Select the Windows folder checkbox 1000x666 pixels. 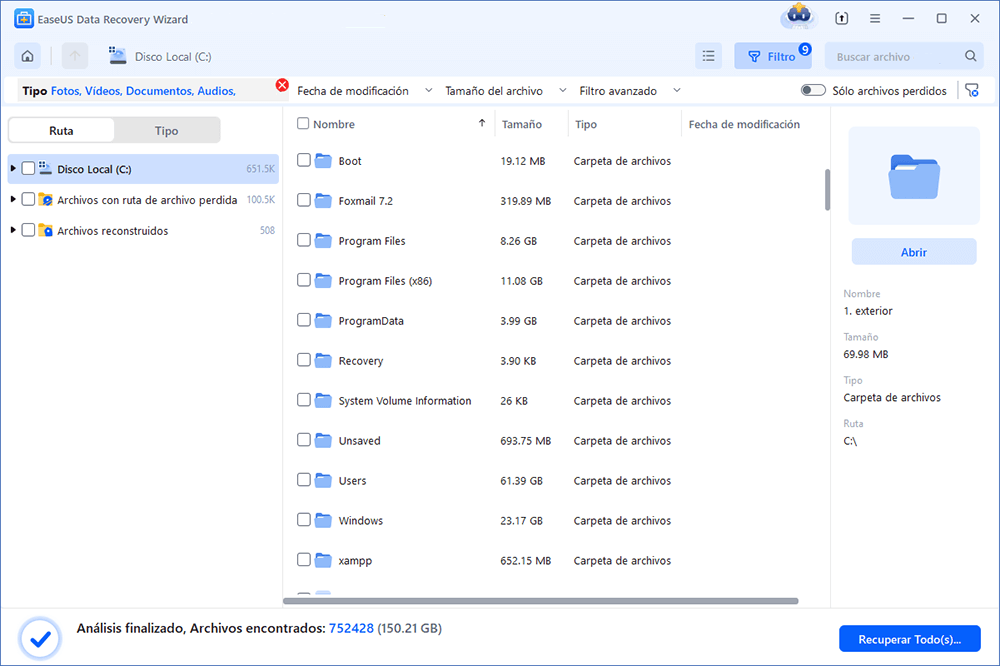click(x=304, y=520)
